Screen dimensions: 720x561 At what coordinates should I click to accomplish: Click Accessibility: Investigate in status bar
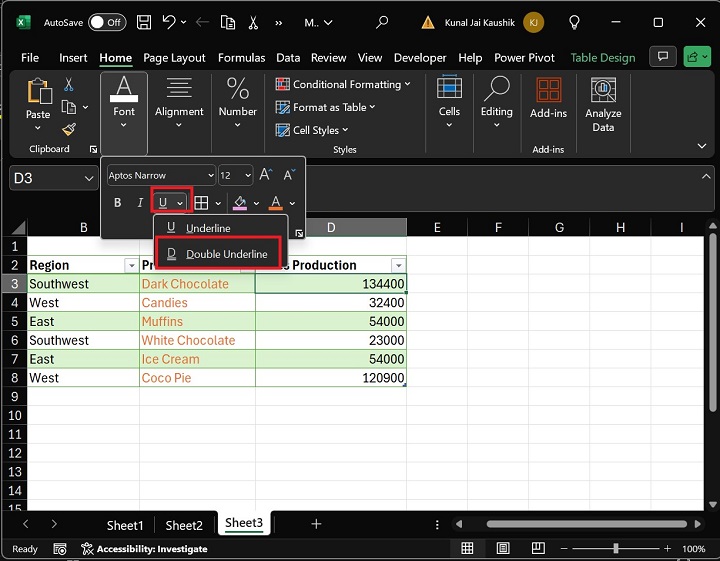[x=144, y=549]
